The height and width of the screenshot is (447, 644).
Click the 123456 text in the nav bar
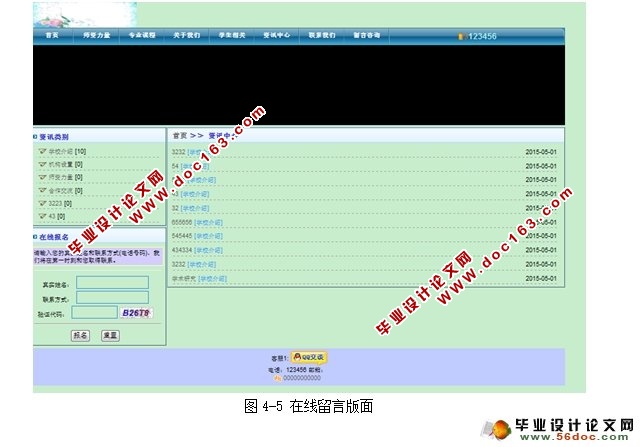[x=482, y=37]
